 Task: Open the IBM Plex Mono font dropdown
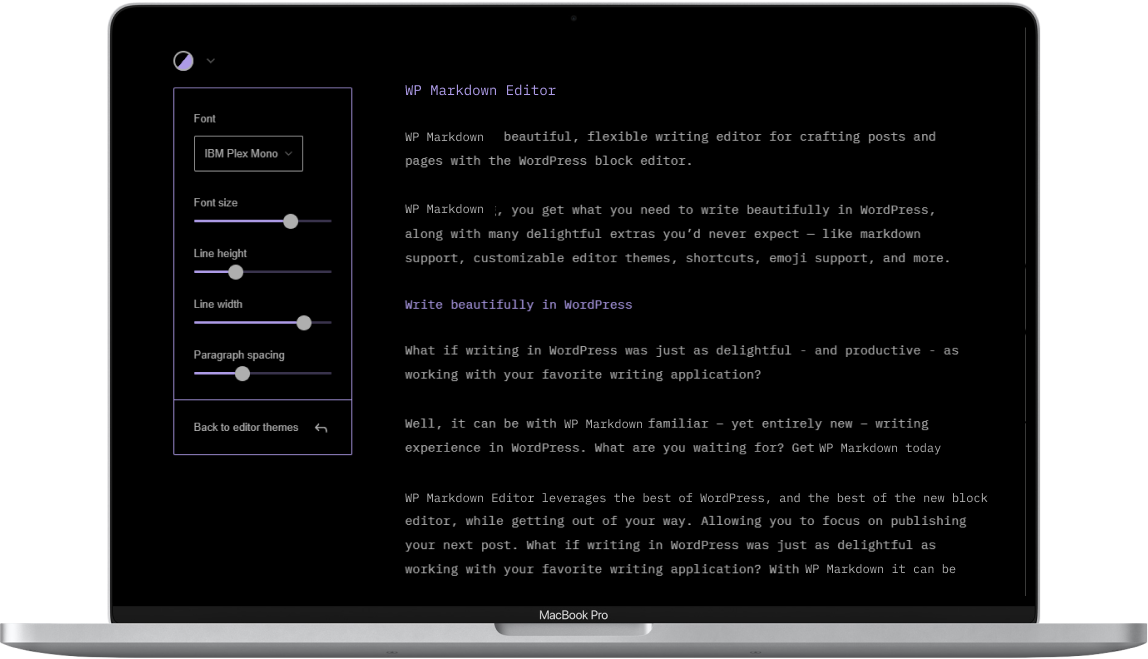pos(248,154)
